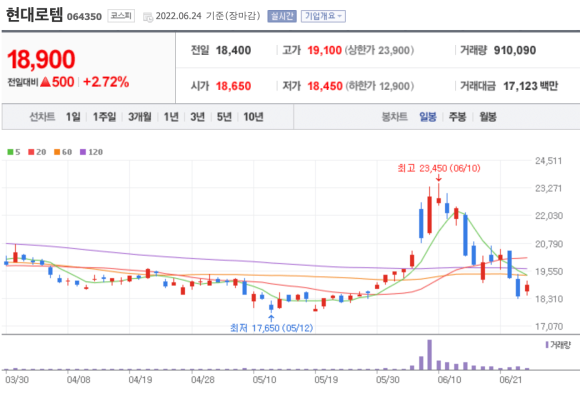Click the 03/30 date axis label
This screenshot has width=580, height=393.
point(17,380)
